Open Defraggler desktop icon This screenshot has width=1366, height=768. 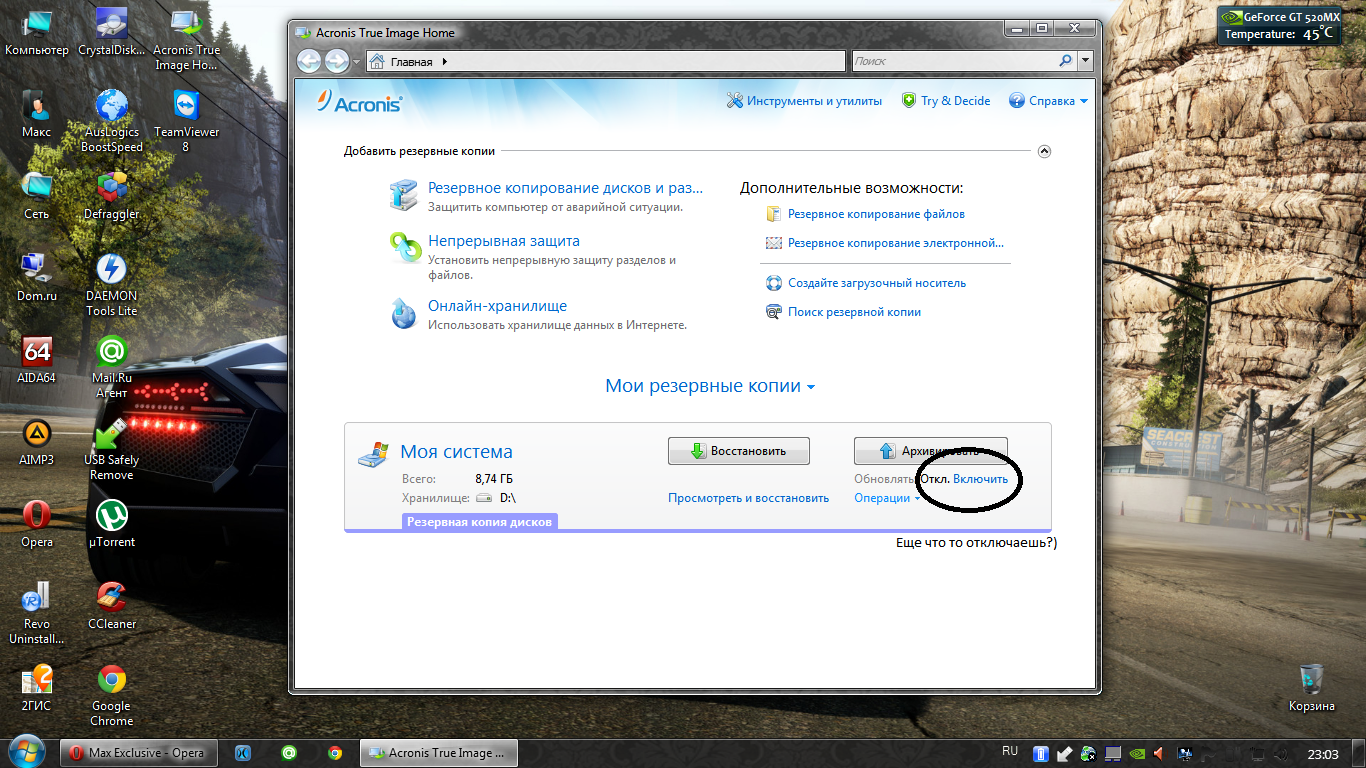(x=111, y=195)
